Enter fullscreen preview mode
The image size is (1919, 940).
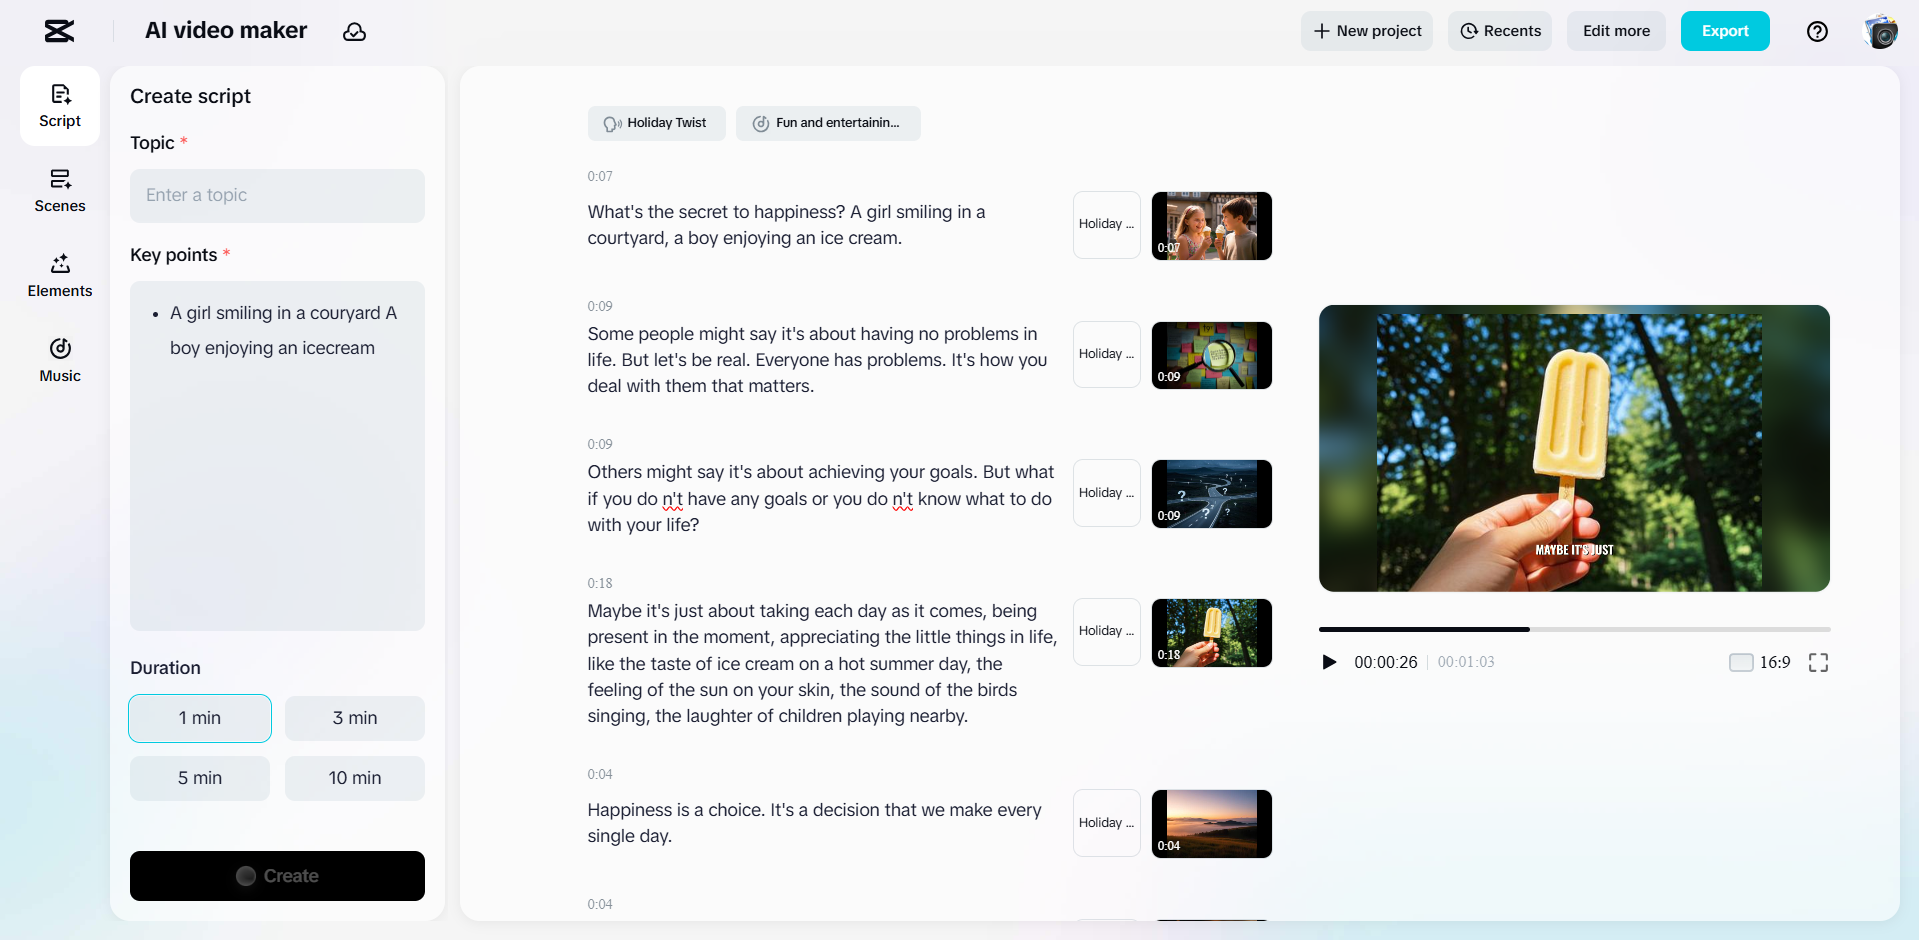[x=1818, y=662]
